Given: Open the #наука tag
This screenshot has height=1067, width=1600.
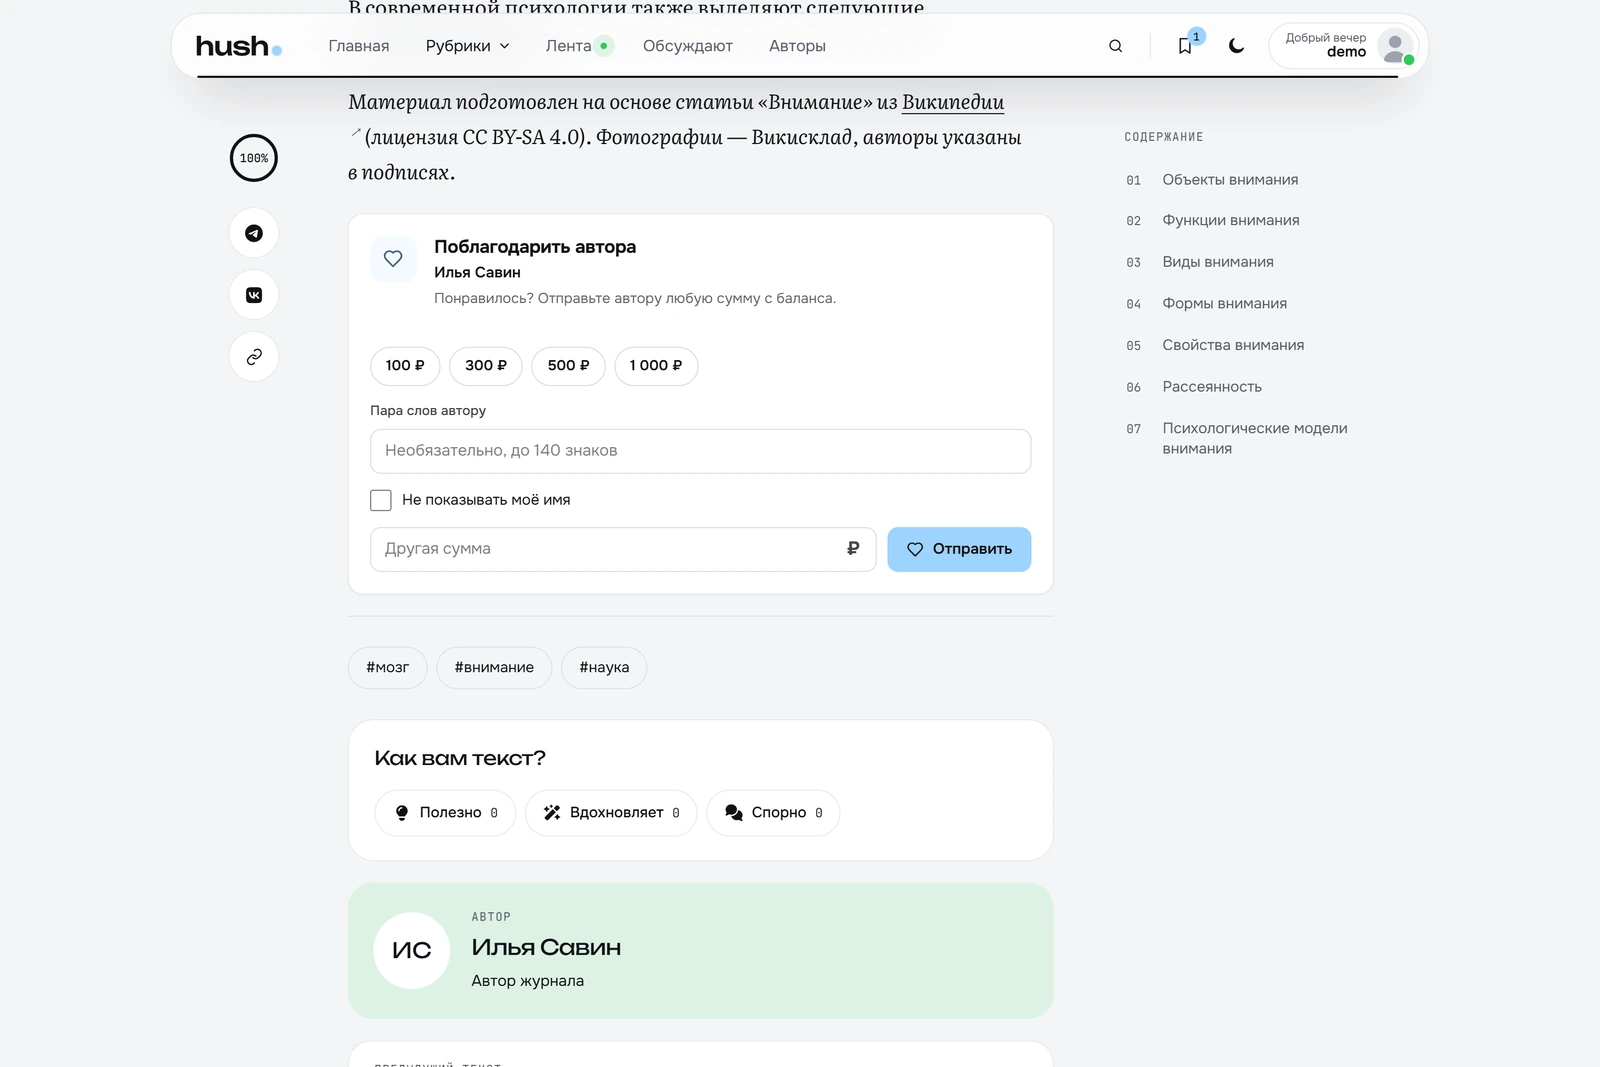Looking at the screenshot, I should 604,668.
